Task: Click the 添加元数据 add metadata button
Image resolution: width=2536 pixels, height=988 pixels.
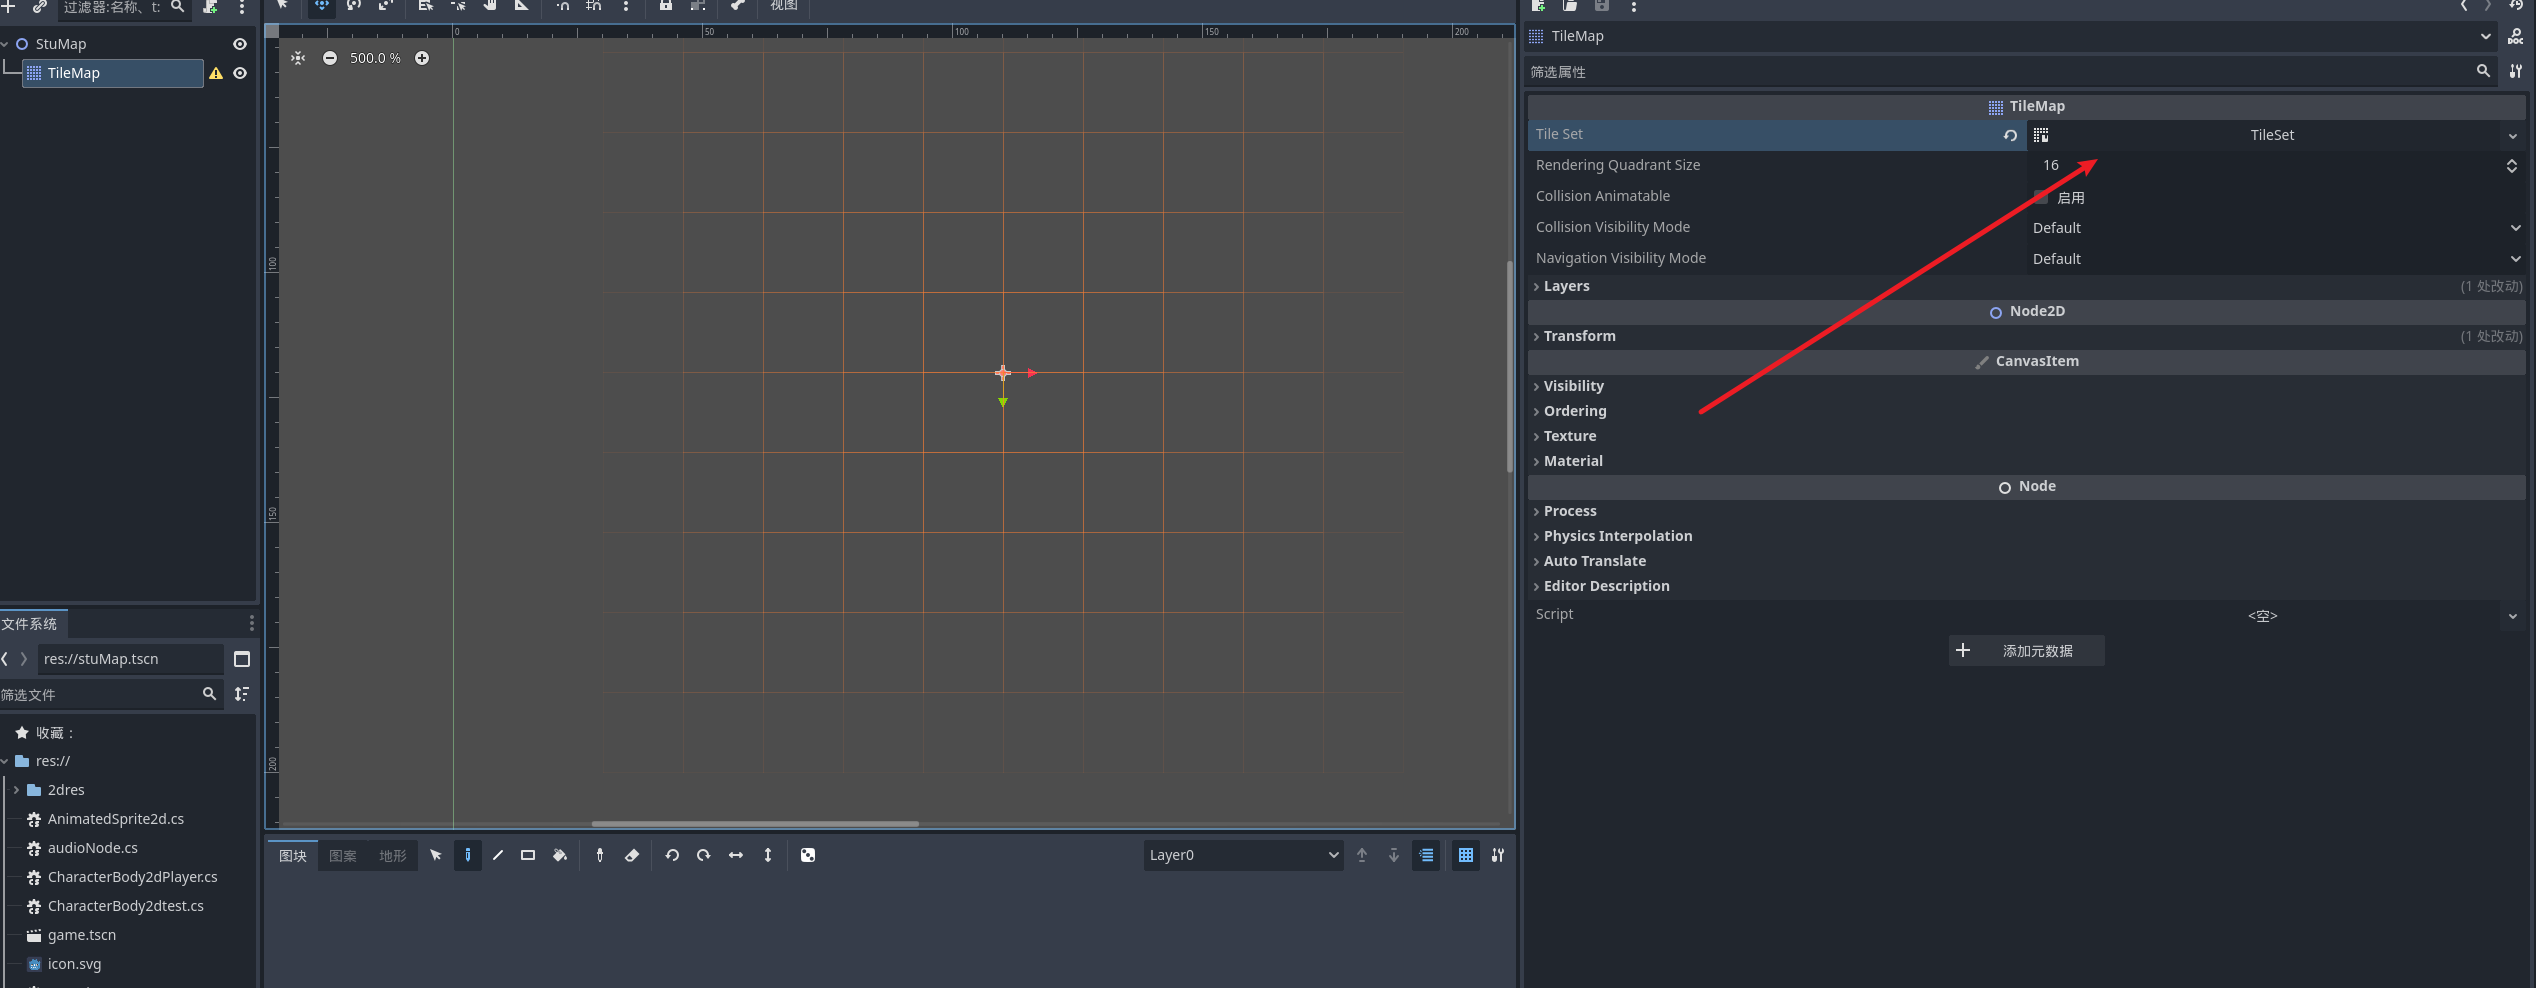Action: (x=2026, y=651)
